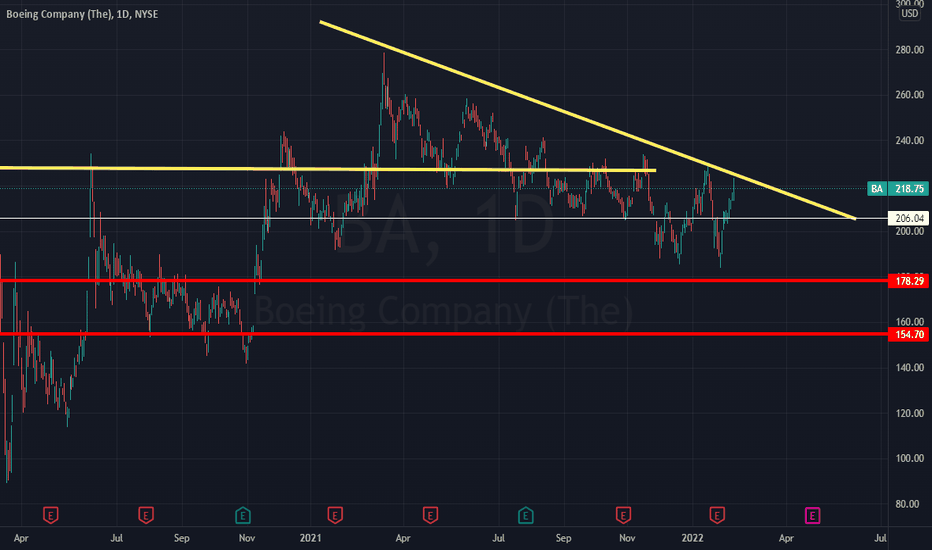Select the 206.04 white line price label
This screenshot has width=932, height=550.
pyautogui.click(x=908, y=218)
